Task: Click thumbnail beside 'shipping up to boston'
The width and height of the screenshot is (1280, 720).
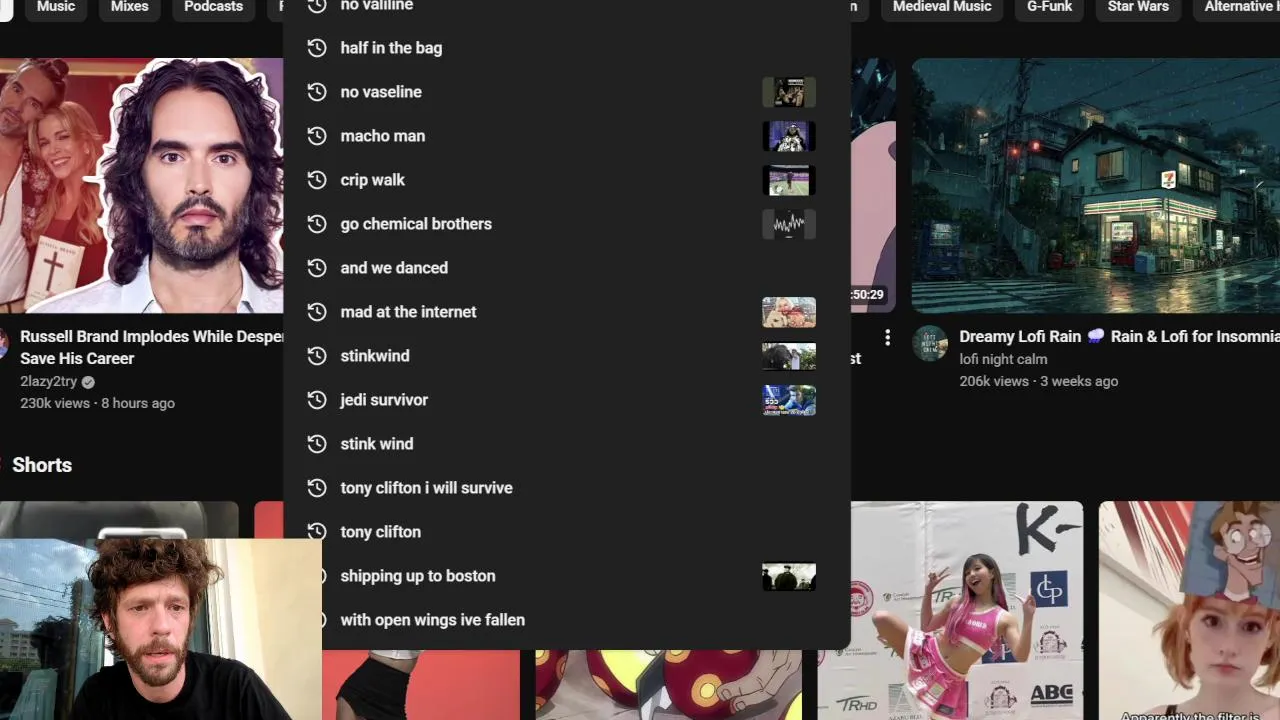Action: coord(789,576)
